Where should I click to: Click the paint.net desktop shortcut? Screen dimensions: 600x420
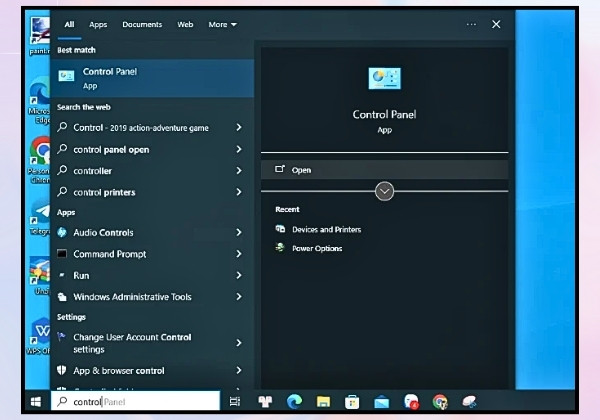click(x=40, y=36)
